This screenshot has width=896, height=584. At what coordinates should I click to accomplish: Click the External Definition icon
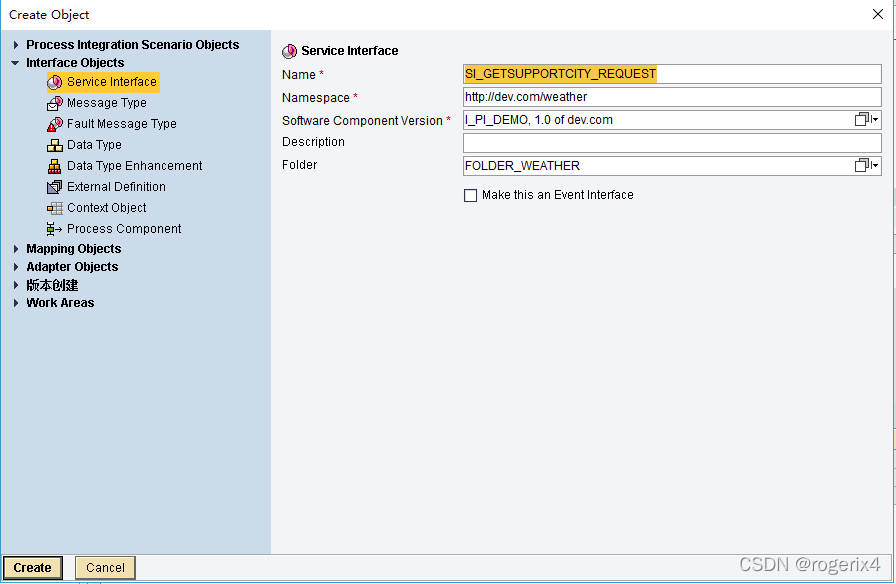[55, 187]
